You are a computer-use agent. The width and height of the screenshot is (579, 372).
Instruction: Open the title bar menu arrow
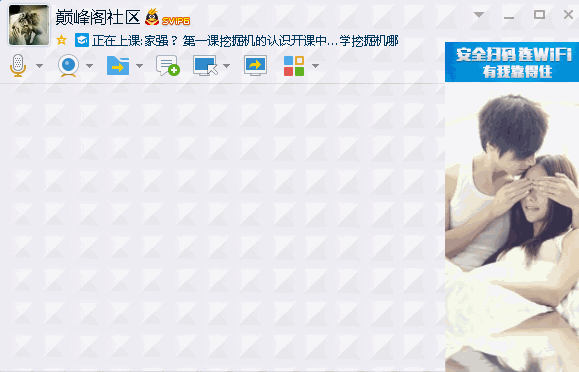[479, 14]
